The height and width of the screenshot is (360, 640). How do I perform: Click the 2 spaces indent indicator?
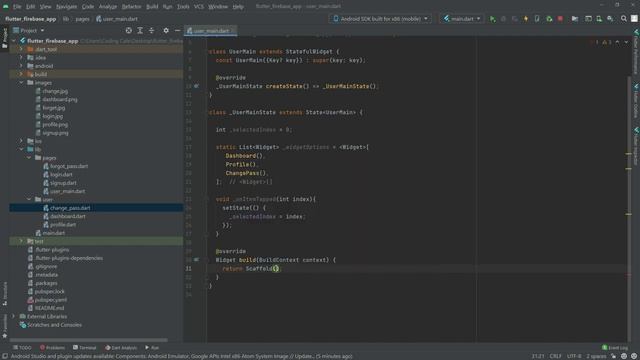point(596,356)
